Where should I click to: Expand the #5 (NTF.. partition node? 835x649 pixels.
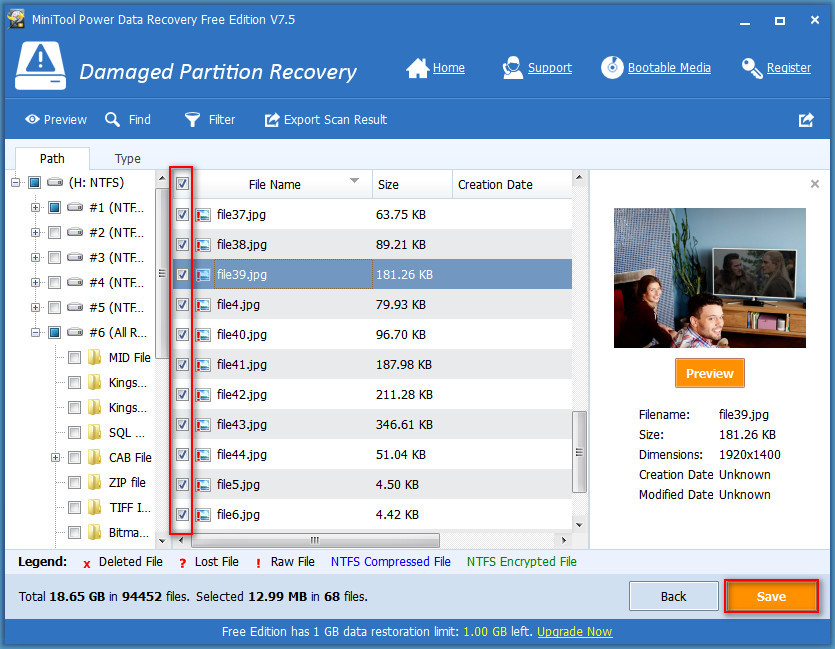point(35,307)
